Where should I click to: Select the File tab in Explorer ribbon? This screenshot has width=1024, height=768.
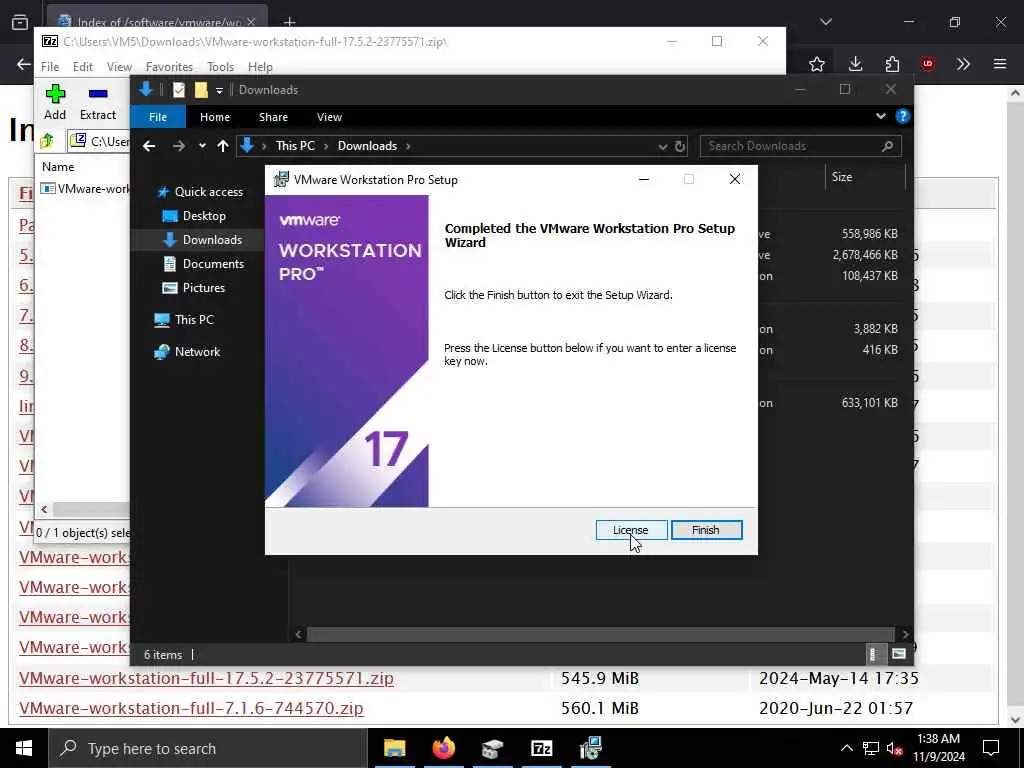point(157,117)
